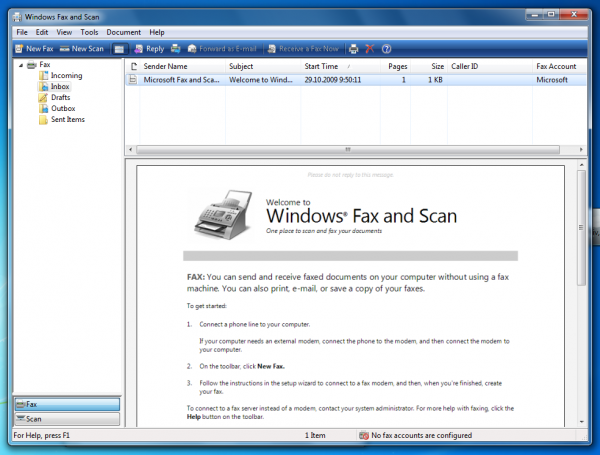
Task: Sort by Start Time column header
Action: click(x=341, y=66)
